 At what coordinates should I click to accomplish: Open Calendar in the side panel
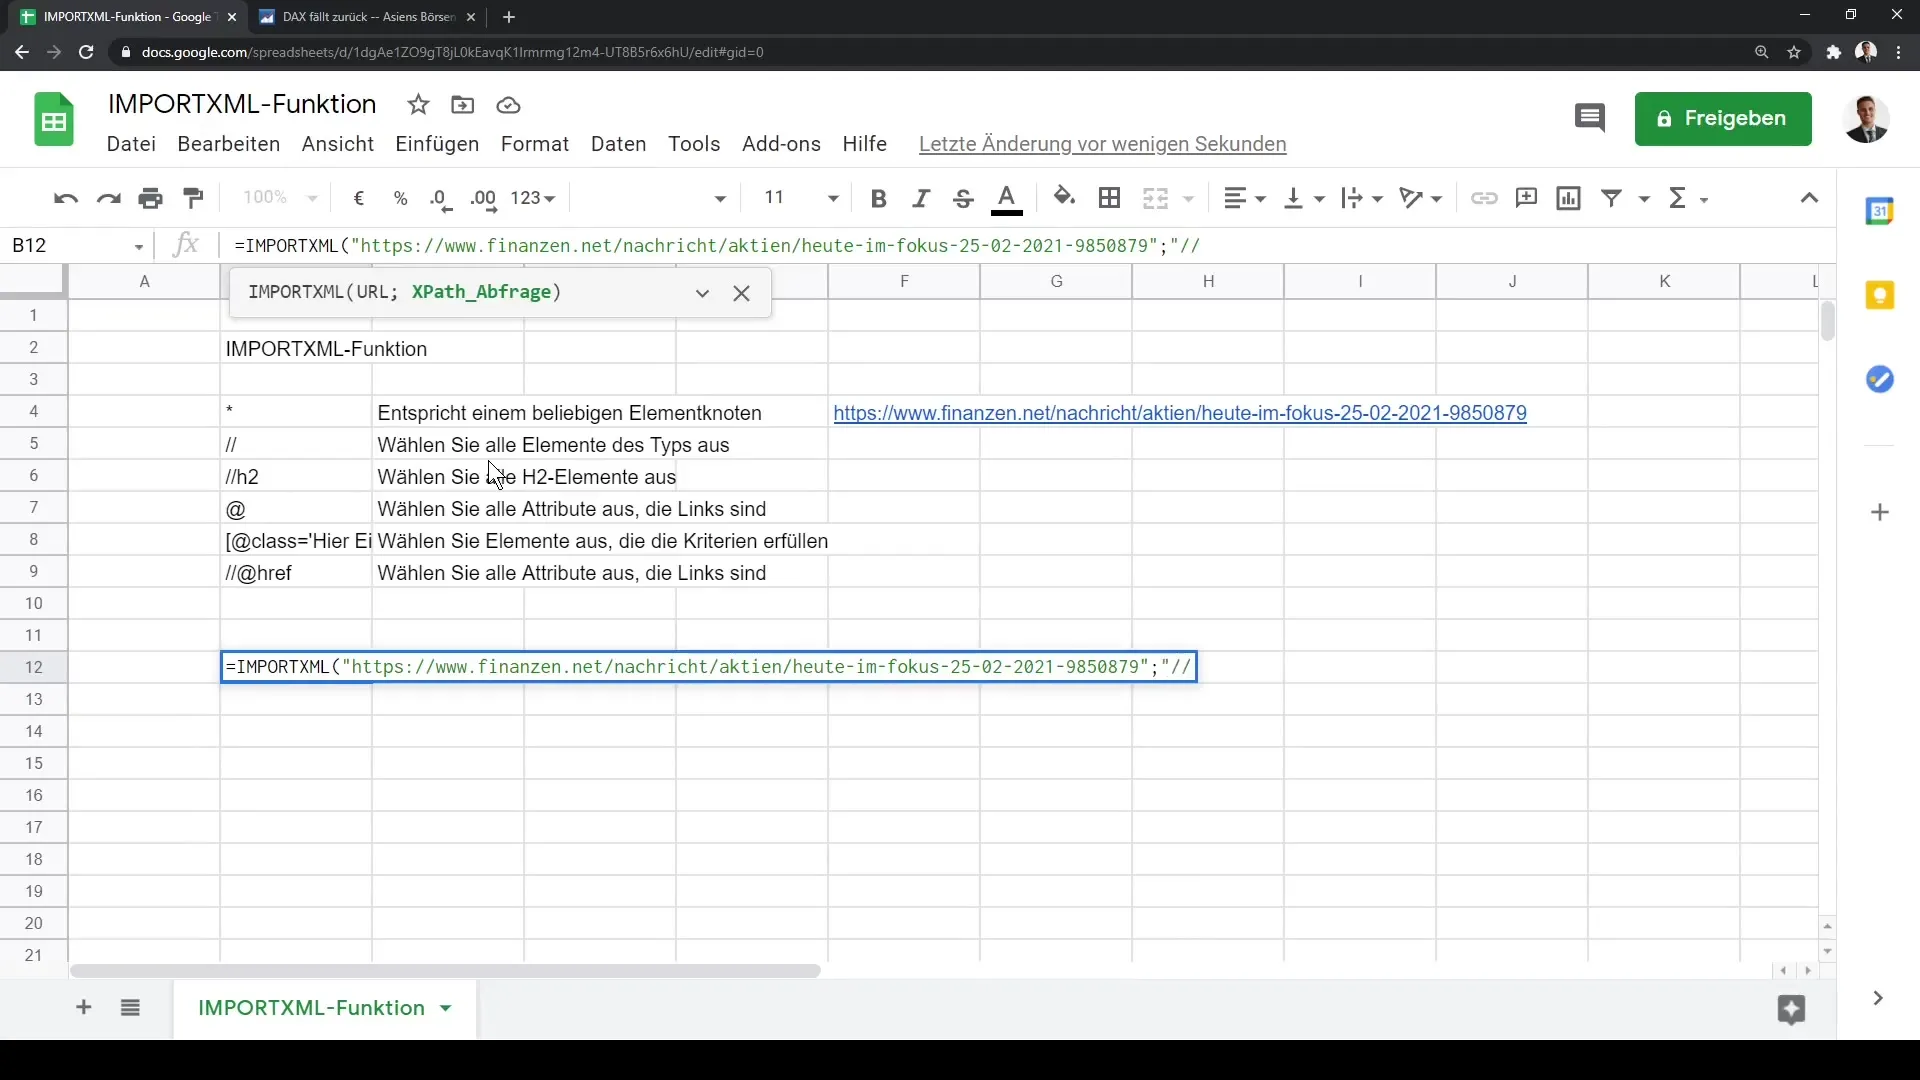click(1880, 211)
